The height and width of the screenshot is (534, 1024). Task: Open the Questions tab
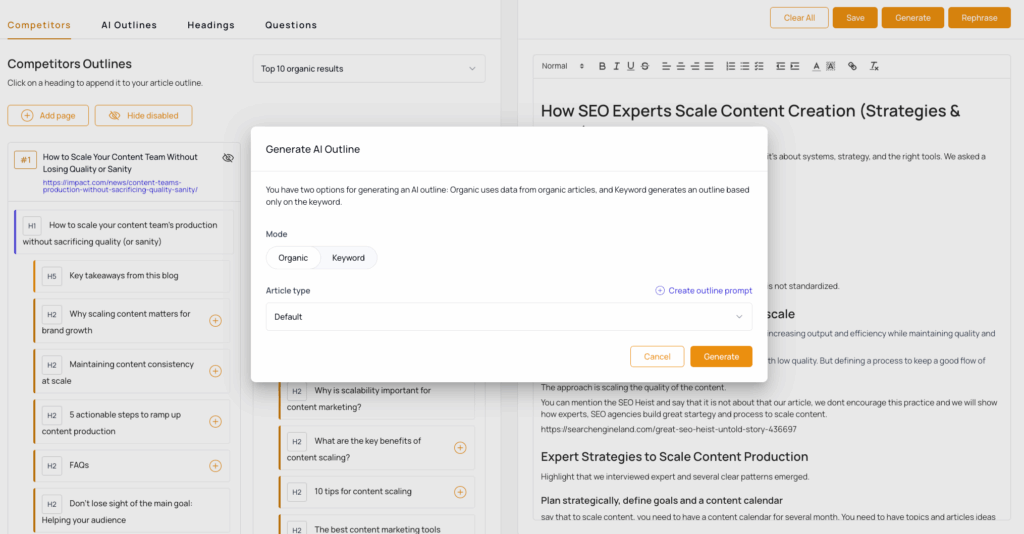click(x=291, y=25)
